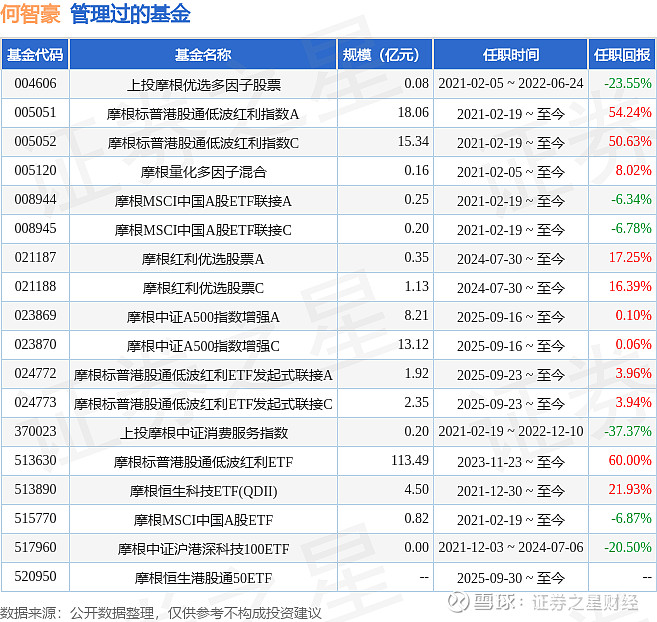The height and width of the screenshot is (622, 657).
Task: Click the 何智豪 name in title
Action: pyautogui.click(x=31, y=14)
